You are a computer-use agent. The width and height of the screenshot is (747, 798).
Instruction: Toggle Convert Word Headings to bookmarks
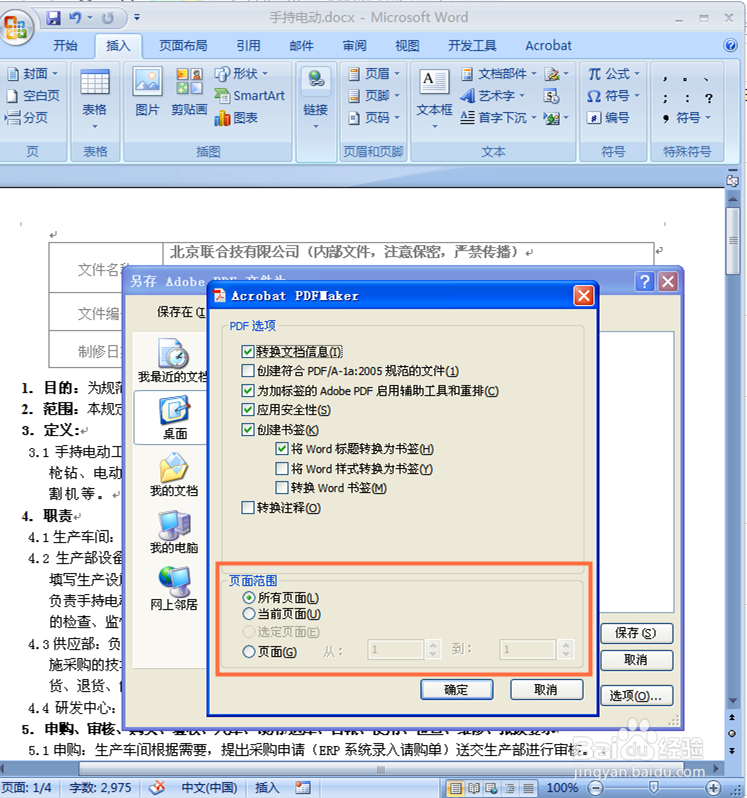click(281, 449)
